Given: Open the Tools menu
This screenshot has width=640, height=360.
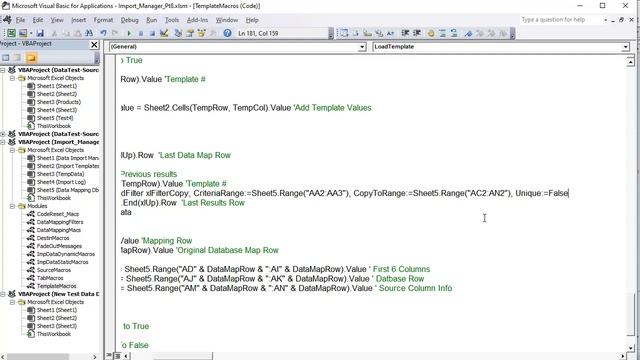Looking at the screenshot, I should tap(172, 20).
